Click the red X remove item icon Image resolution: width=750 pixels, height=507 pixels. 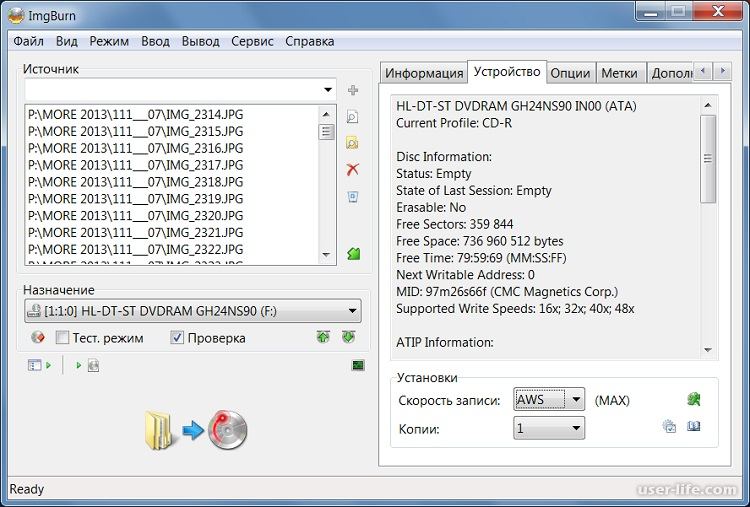(352, 170)
